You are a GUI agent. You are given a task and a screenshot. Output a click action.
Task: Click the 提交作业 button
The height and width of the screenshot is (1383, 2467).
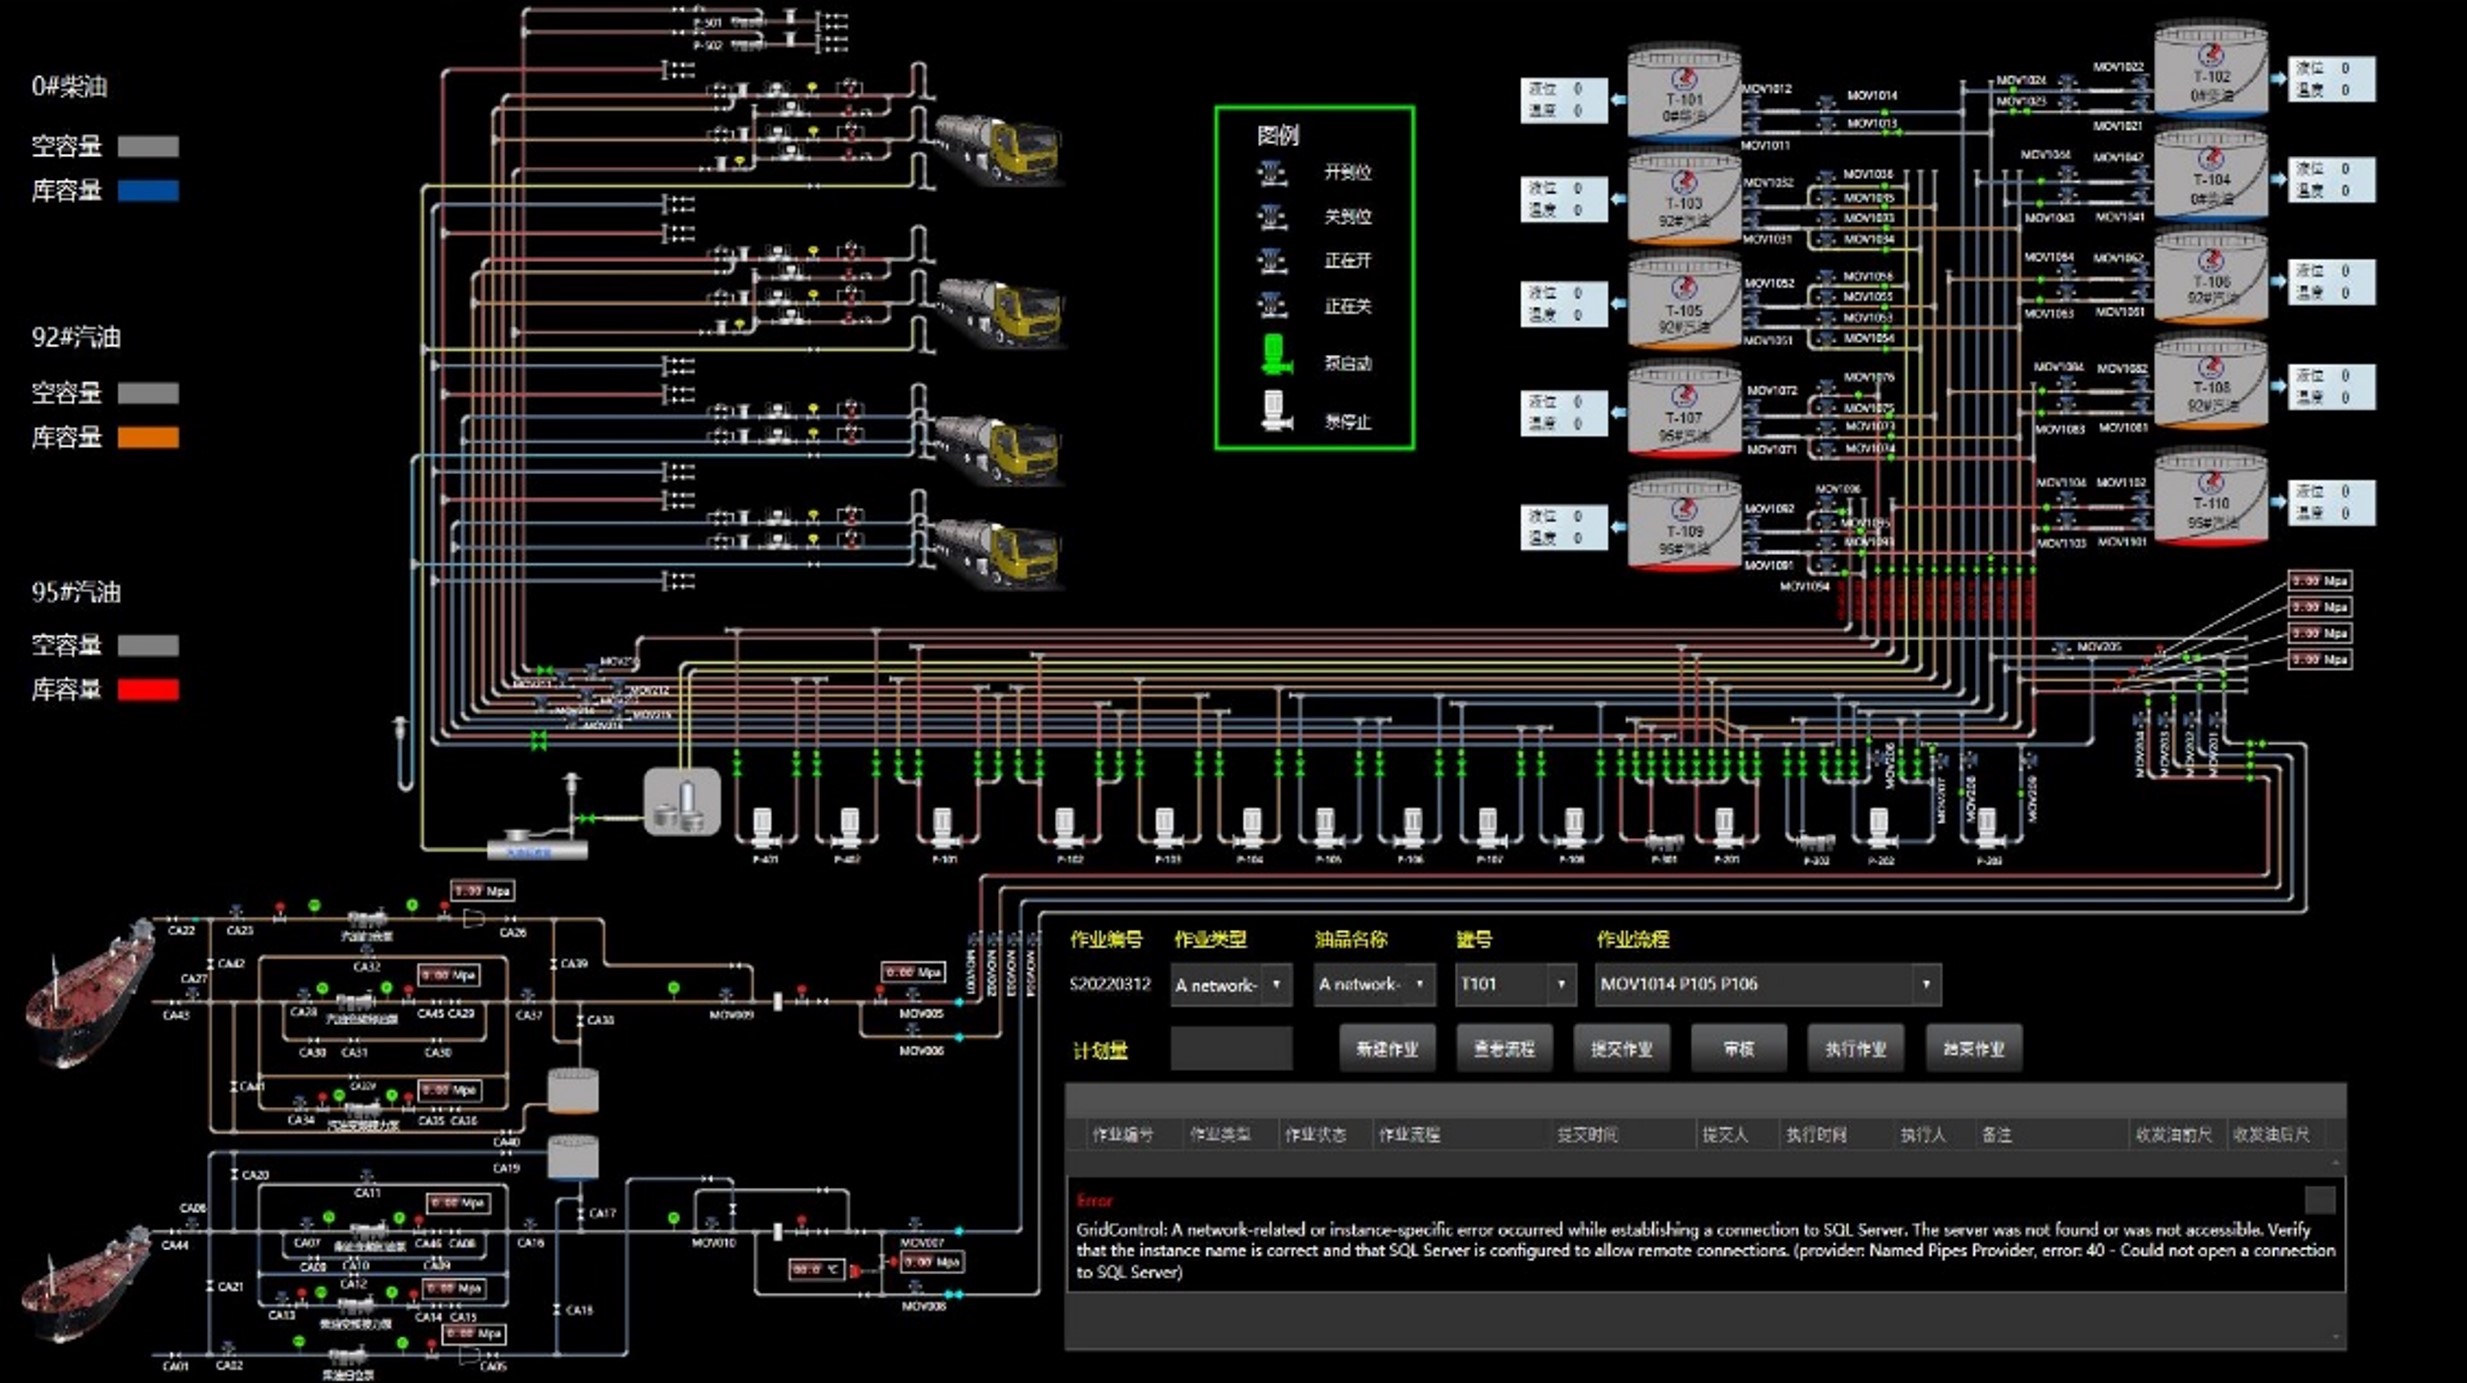pyautogui.click(x=1621, y=1049)
